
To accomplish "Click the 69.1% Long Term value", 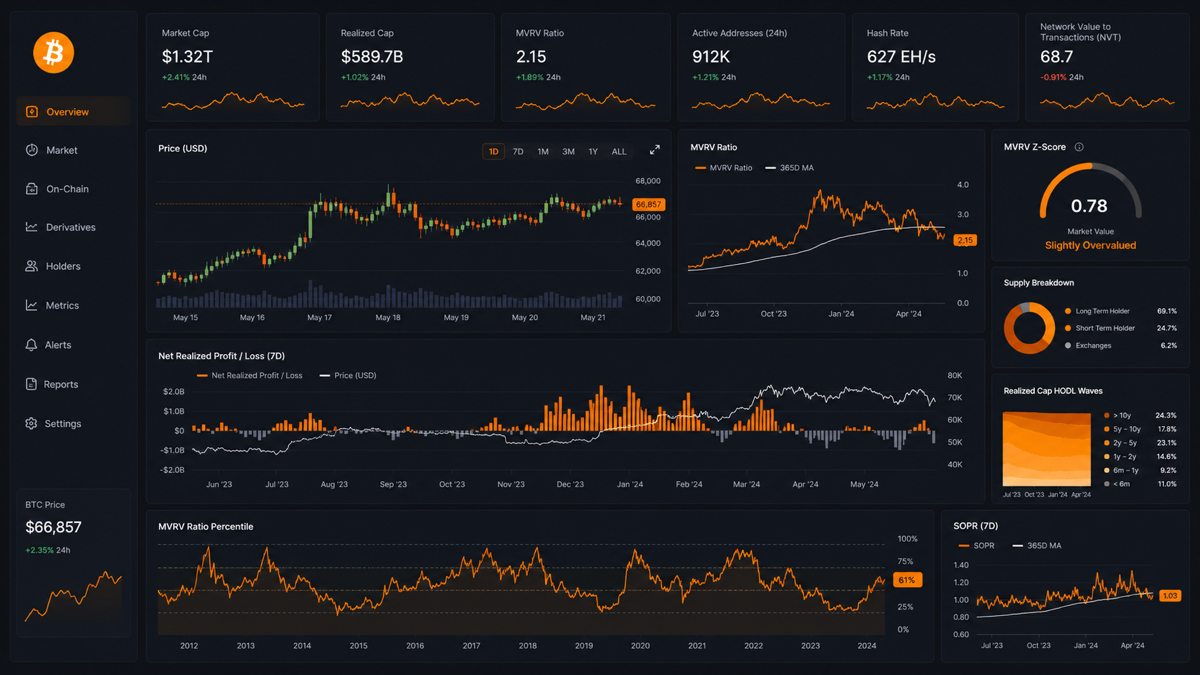I will tap(1166, 311).
